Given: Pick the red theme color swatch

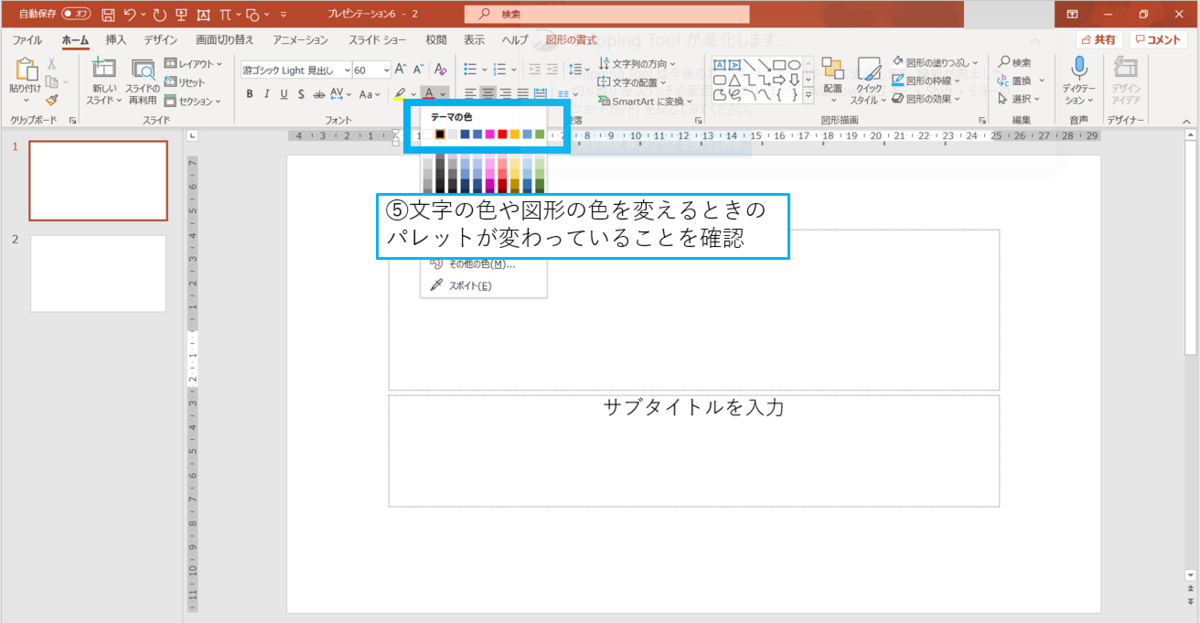Looking at the screenshot, I should 502,134.
